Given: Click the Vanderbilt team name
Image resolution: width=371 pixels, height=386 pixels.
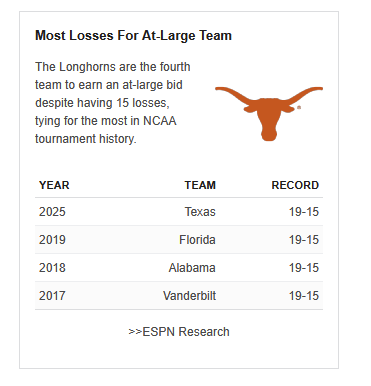Looking at the screenshot, I should coord(189,296).
